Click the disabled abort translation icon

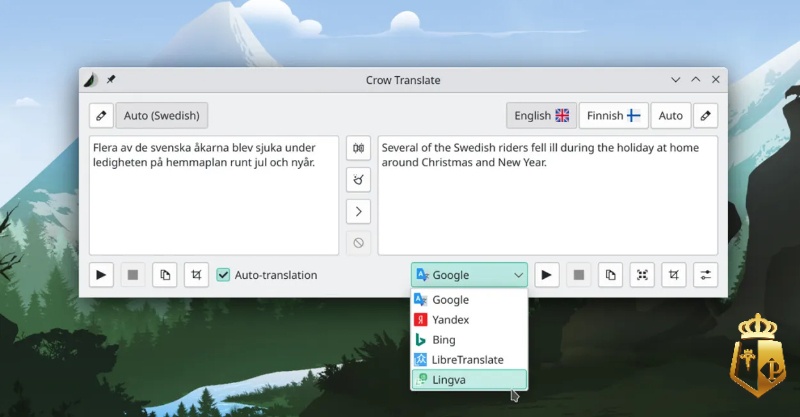pos(358,243)
